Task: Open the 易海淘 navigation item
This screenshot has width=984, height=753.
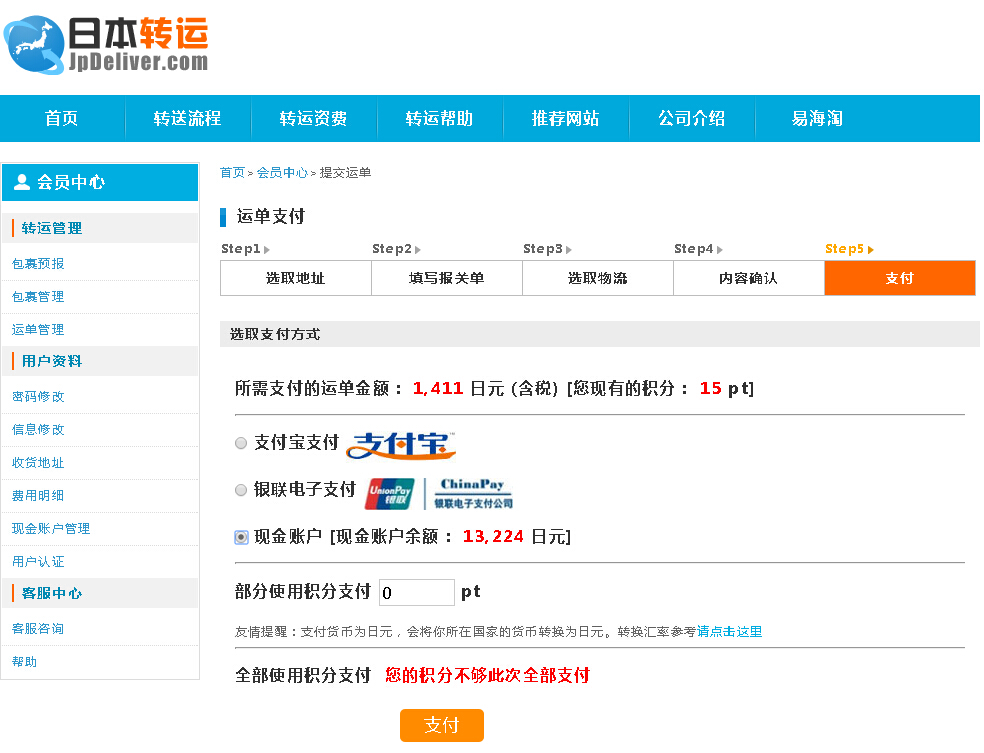Action: tap(818, 118)
